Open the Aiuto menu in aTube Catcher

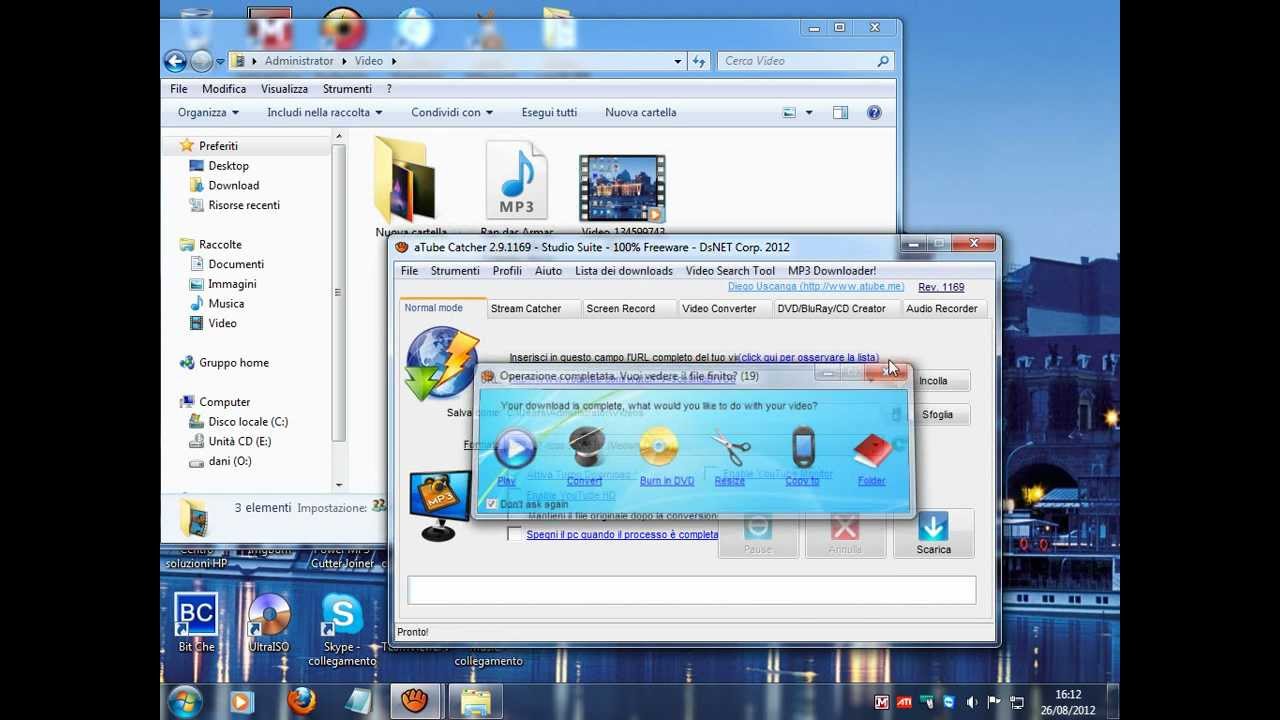pos(548,271)
